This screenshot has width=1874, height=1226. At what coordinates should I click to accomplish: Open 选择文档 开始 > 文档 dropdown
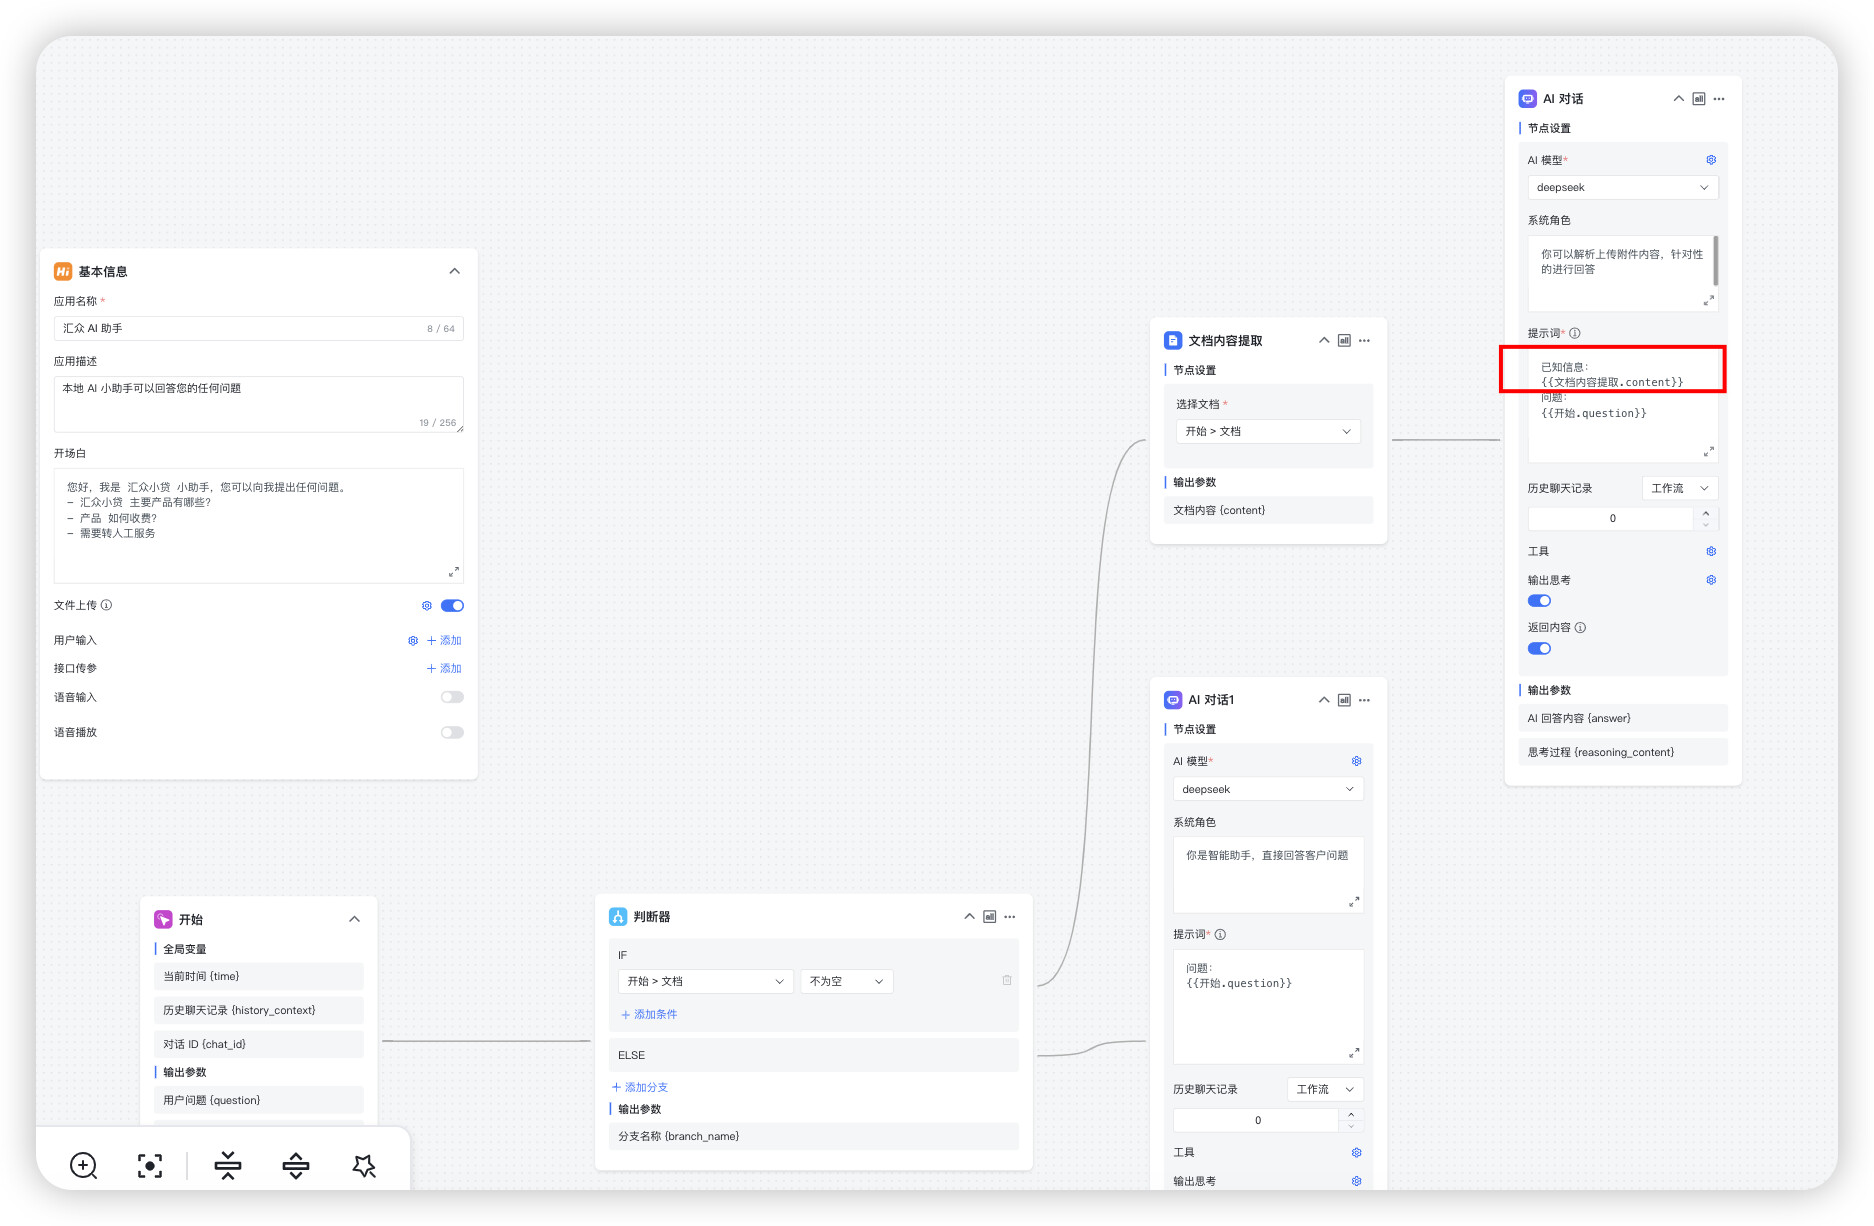click(1268, 431)
